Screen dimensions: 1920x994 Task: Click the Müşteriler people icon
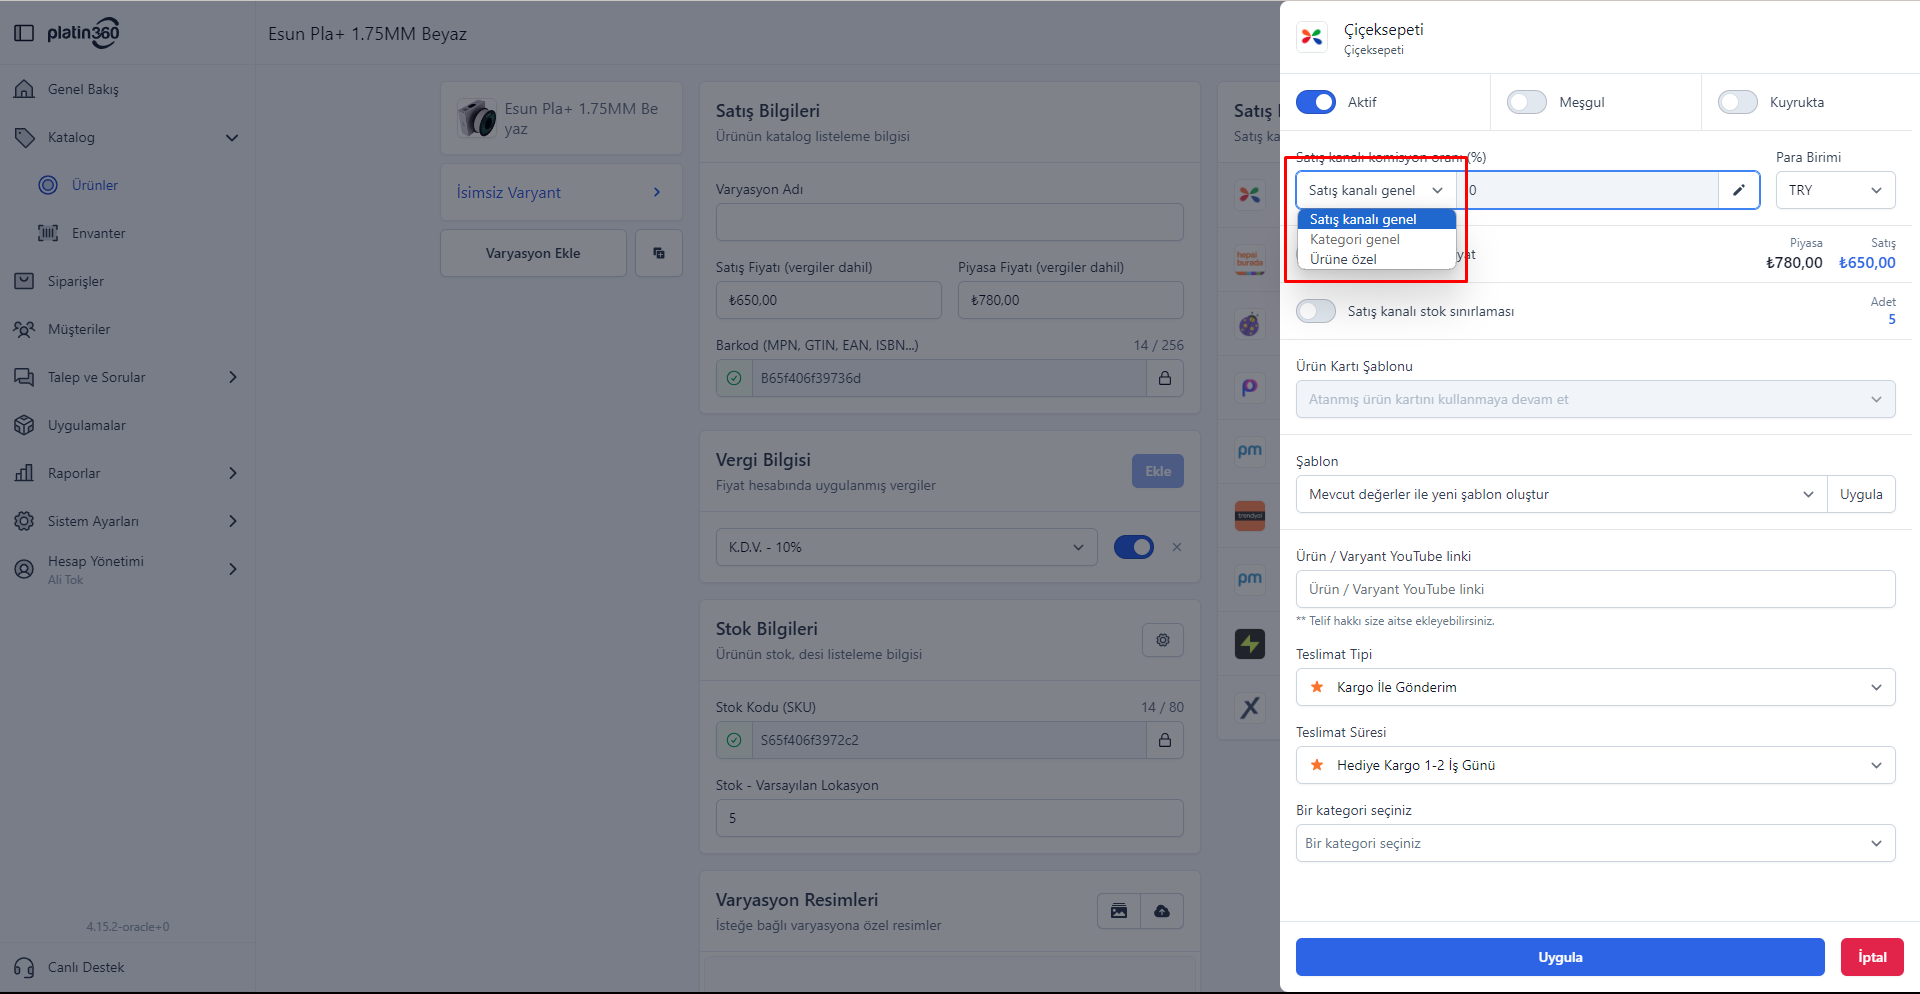[24, 329]
